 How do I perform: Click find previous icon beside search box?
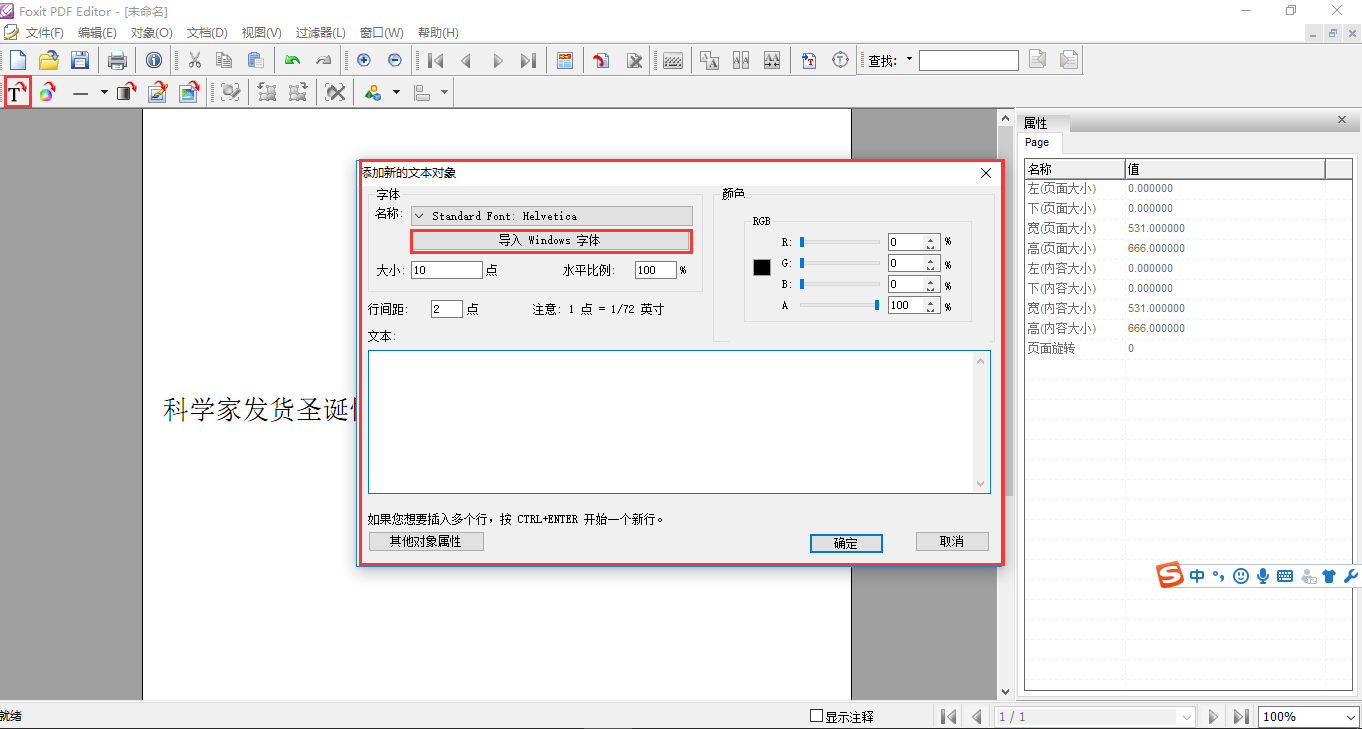1038,60
